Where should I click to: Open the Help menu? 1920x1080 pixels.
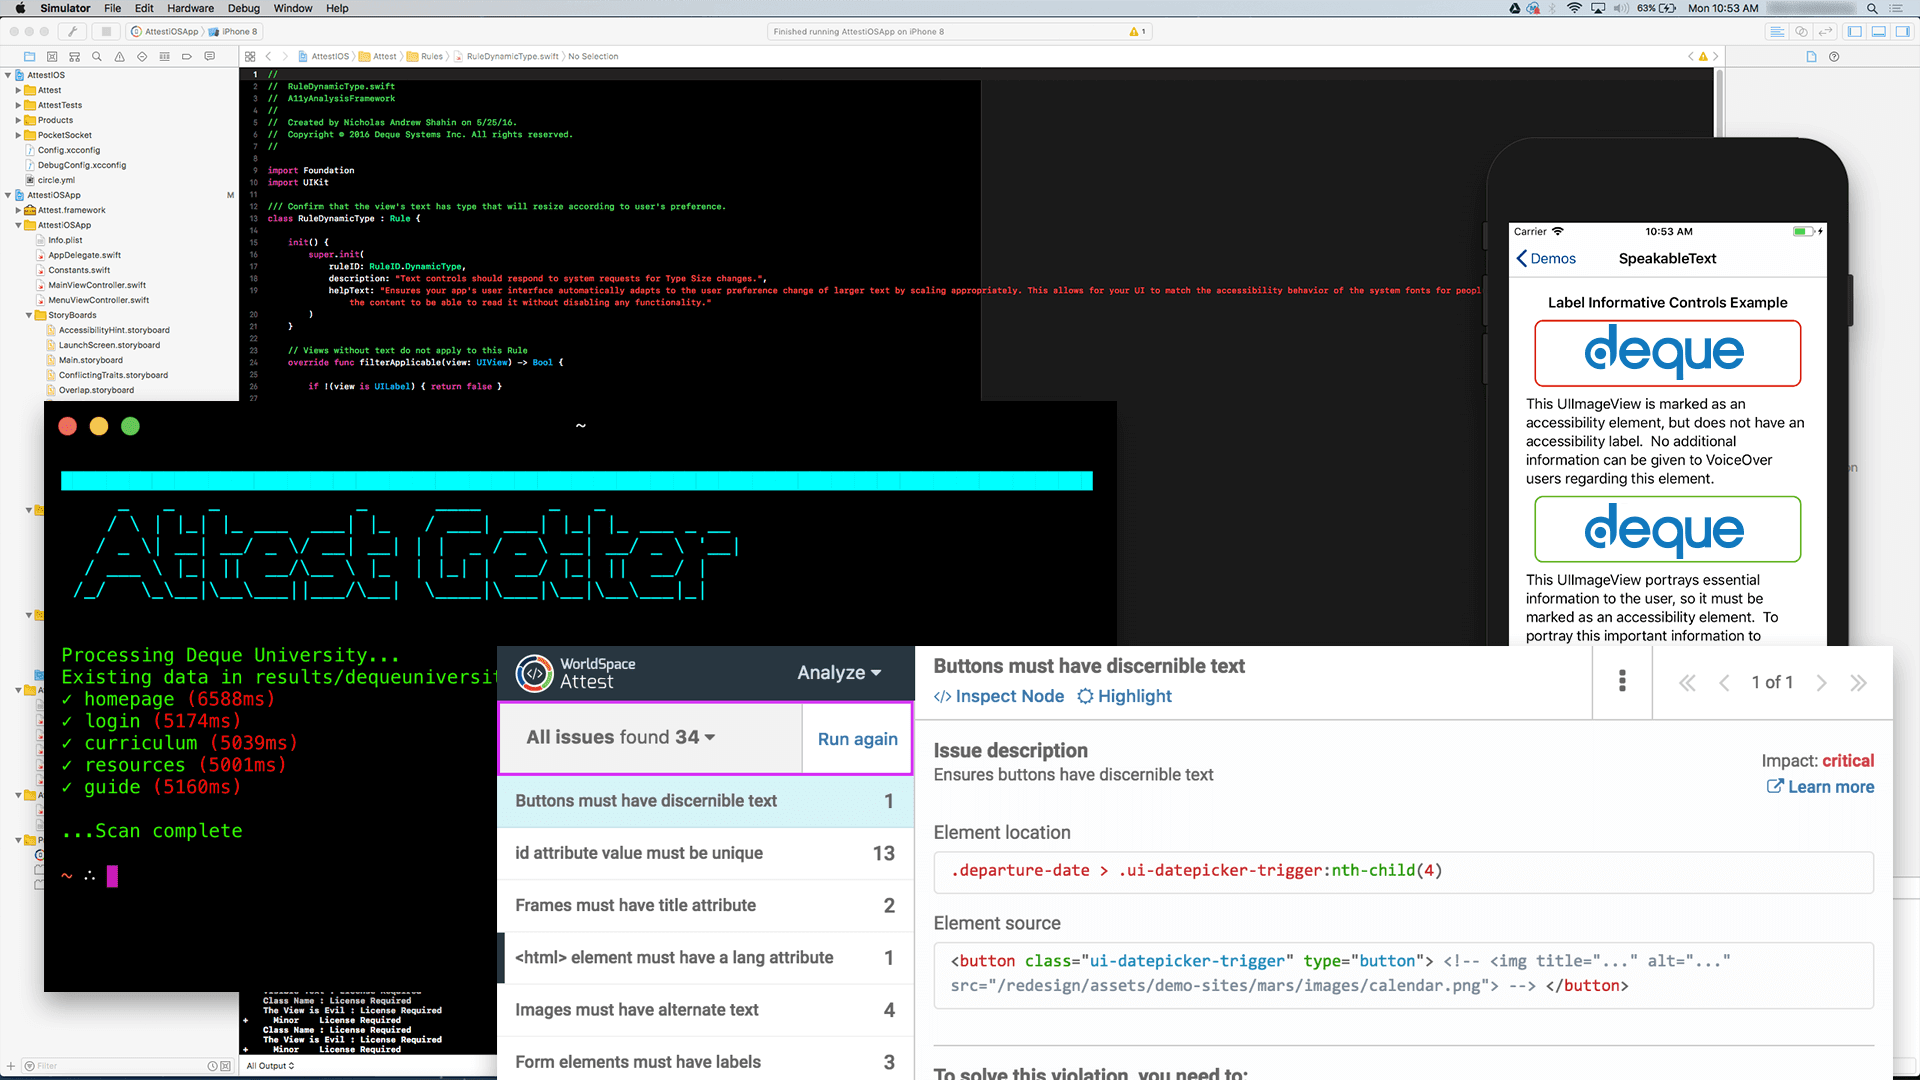click(338, 8)
